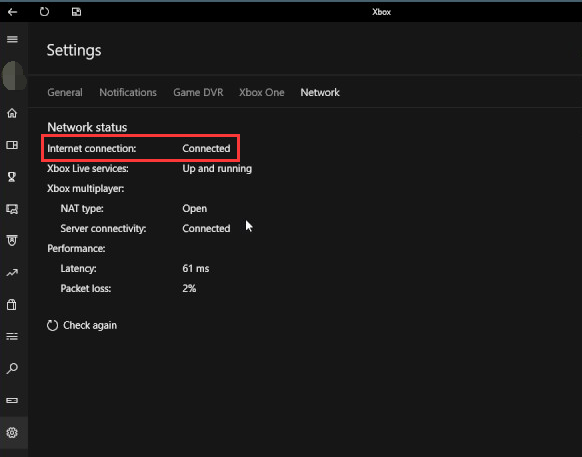This screenshot has height=457, width=582.
Task: Open console Connection icon in sidebar
Action: tap(12, 401)
